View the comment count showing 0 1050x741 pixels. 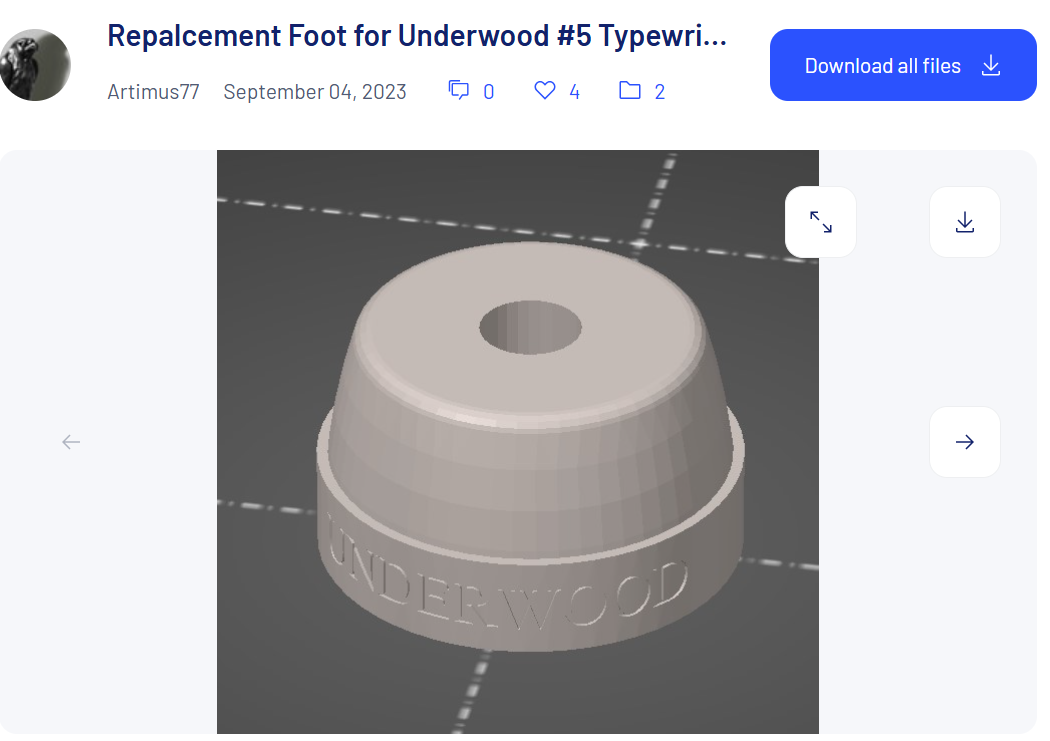pyautogui.click(x=487, y=91)
